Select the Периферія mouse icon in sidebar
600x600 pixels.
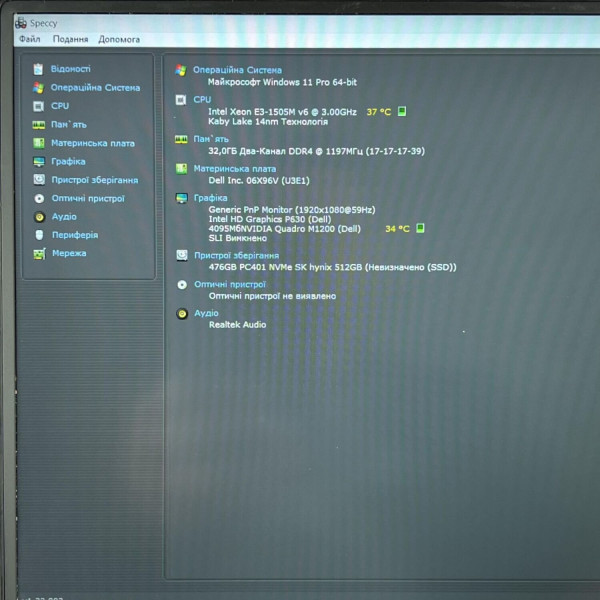39,235
